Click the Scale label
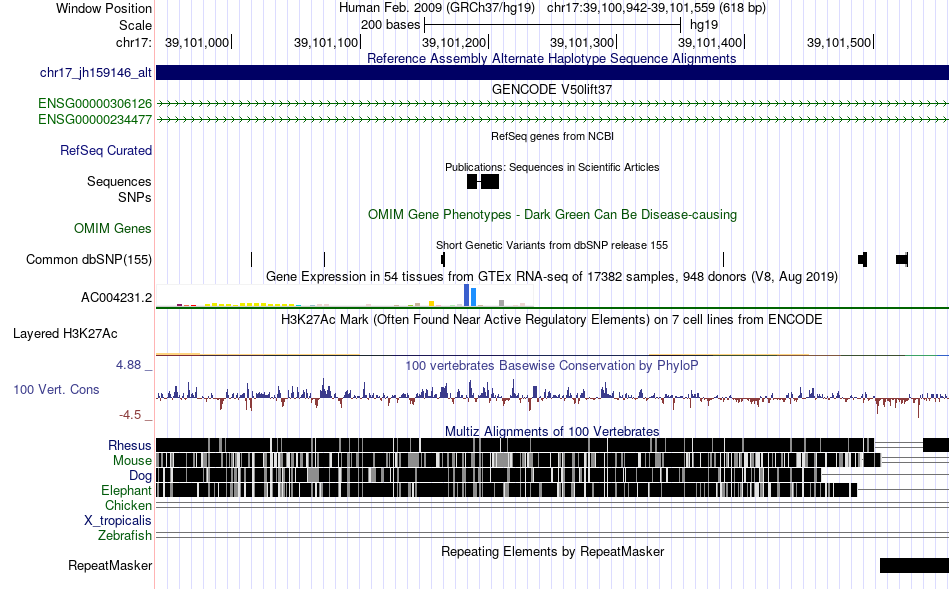 click(x=135, y=25)
